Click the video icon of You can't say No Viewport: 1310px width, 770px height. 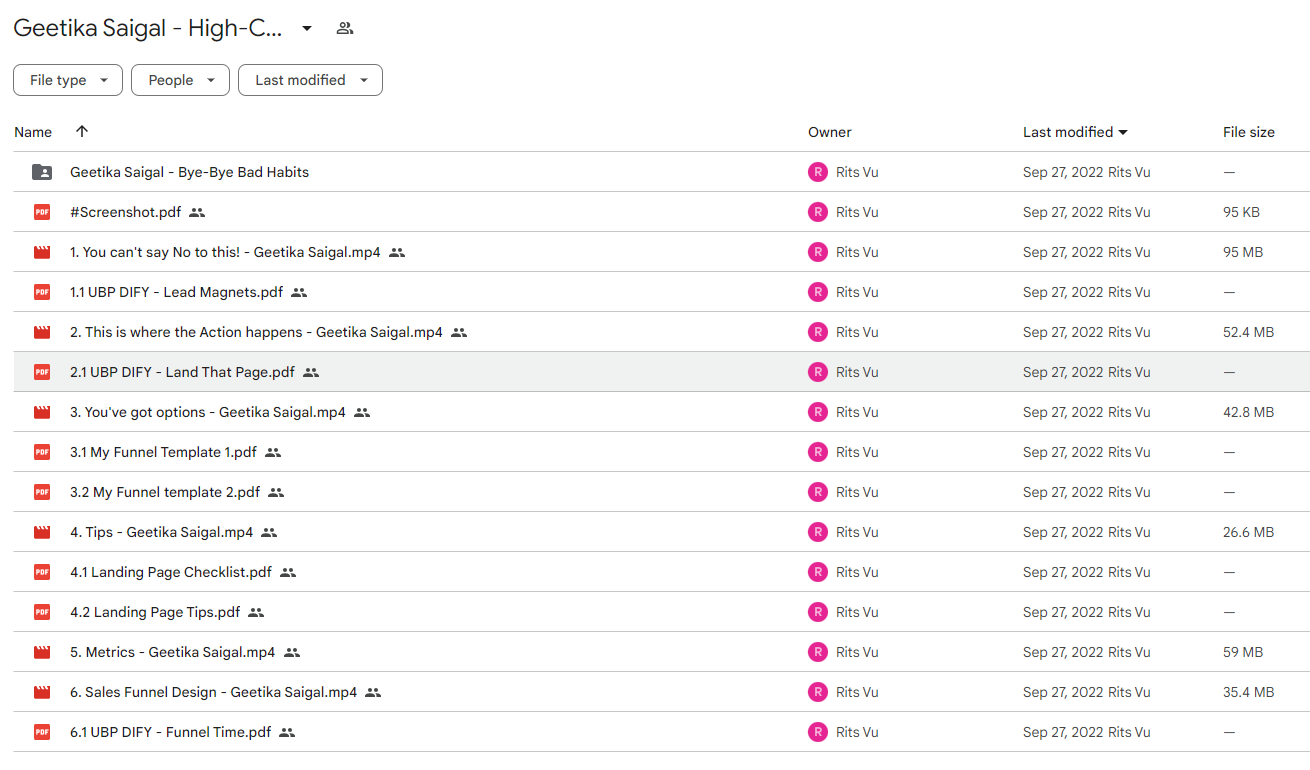tap(42, 252)
